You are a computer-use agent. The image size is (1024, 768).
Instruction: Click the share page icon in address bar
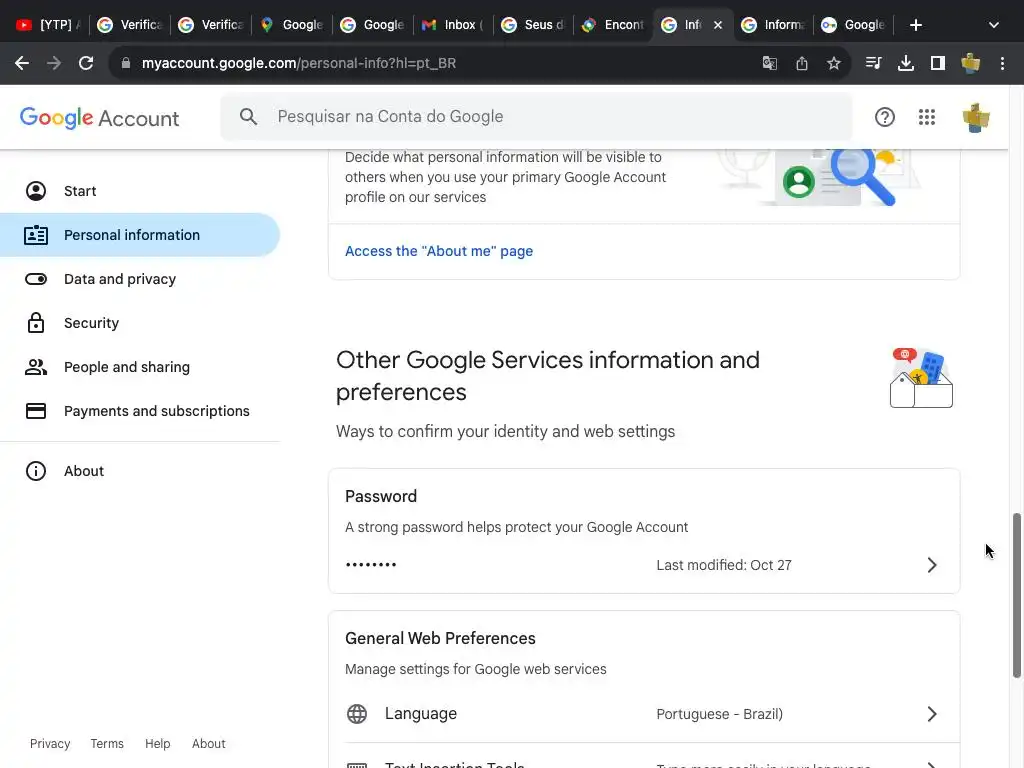[802, 63]
